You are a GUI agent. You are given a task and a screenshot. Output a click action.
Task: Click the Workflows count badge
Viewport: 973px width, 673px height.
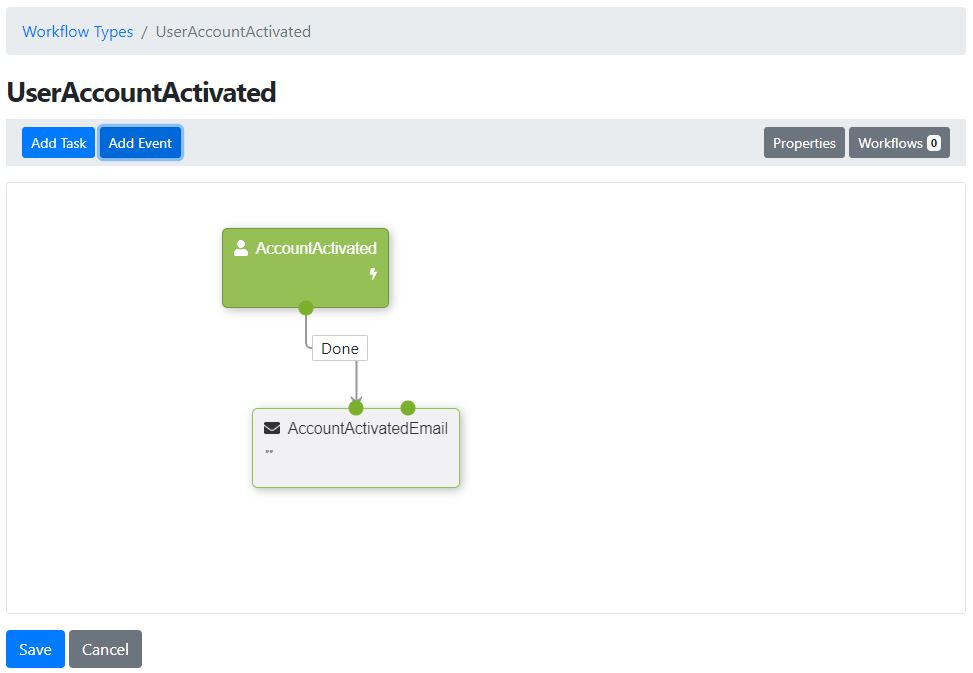click(x=933, y=143)
